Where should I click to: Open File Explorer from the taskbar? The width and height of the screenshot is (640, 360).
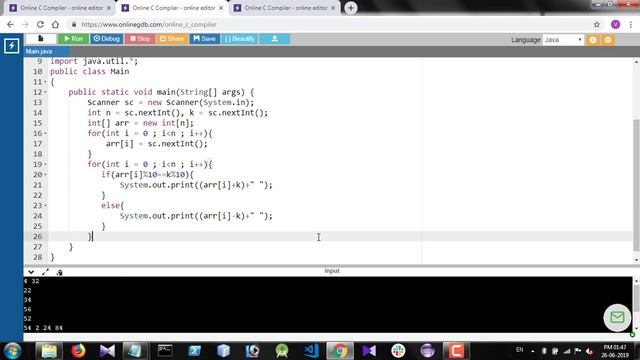click(49, 351)
